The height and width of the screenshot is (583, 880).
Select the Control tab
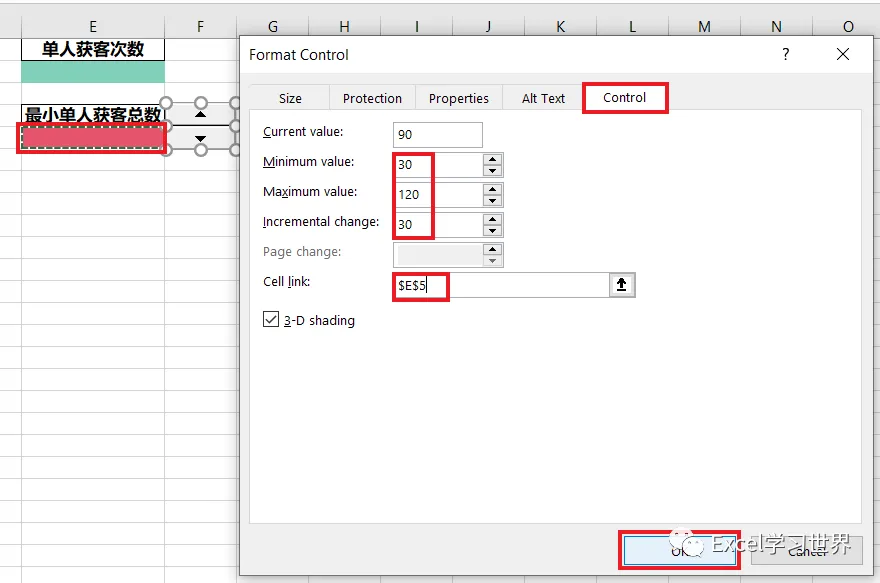[x=625, y=98]
